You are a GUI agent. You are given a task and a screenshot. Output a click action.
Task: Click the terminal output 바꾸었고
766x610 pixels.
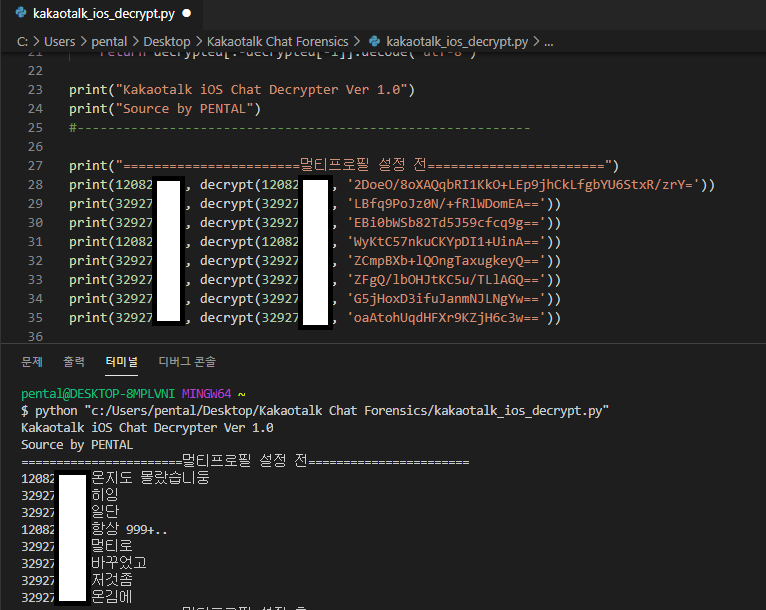pyautogui.click(x=119, y=563)
